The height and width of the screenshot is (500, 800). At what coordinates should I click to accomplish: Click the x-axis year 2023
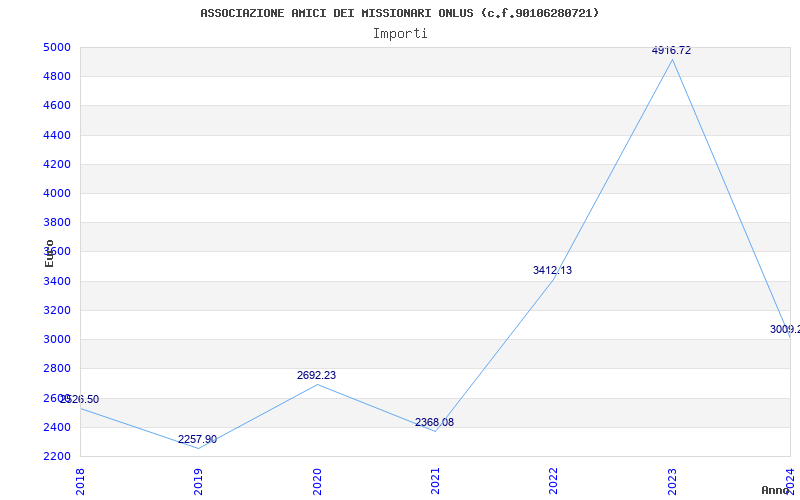coord(672,482)
